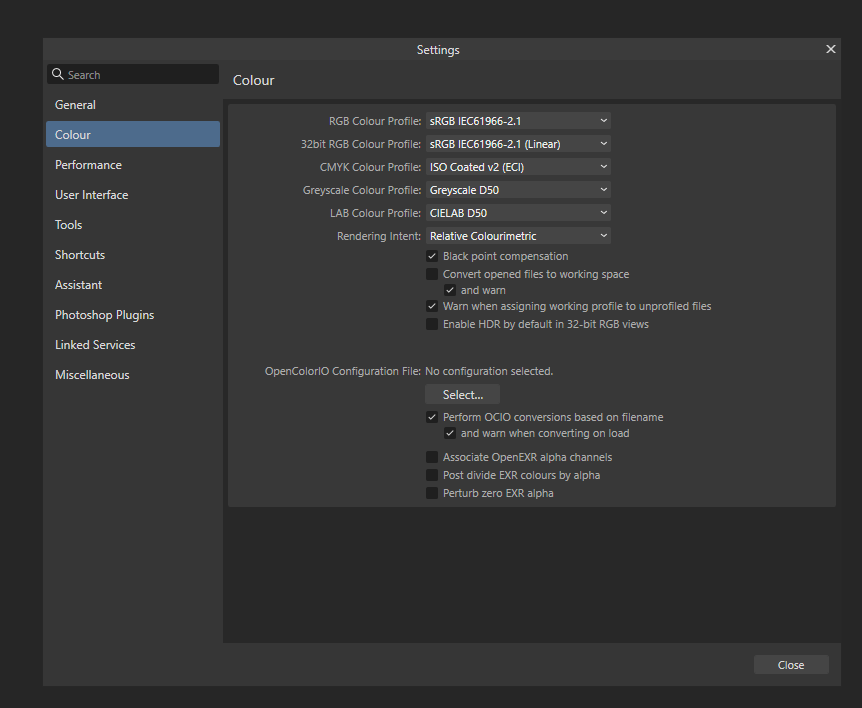Toggle the 'and warn' checkbox
Screen dimensions: 862x708
coord(450,290)
